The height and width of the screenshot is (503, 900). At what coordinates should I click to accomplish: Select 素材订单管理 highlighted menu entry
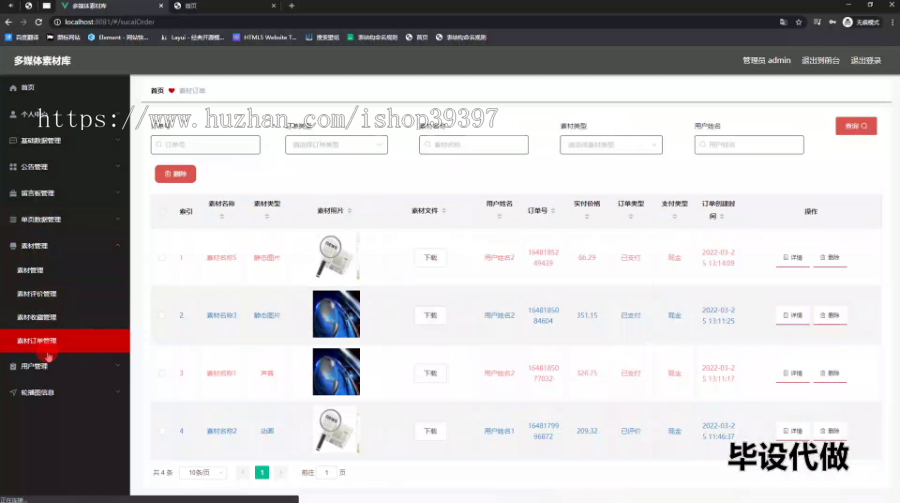point(65,341)
